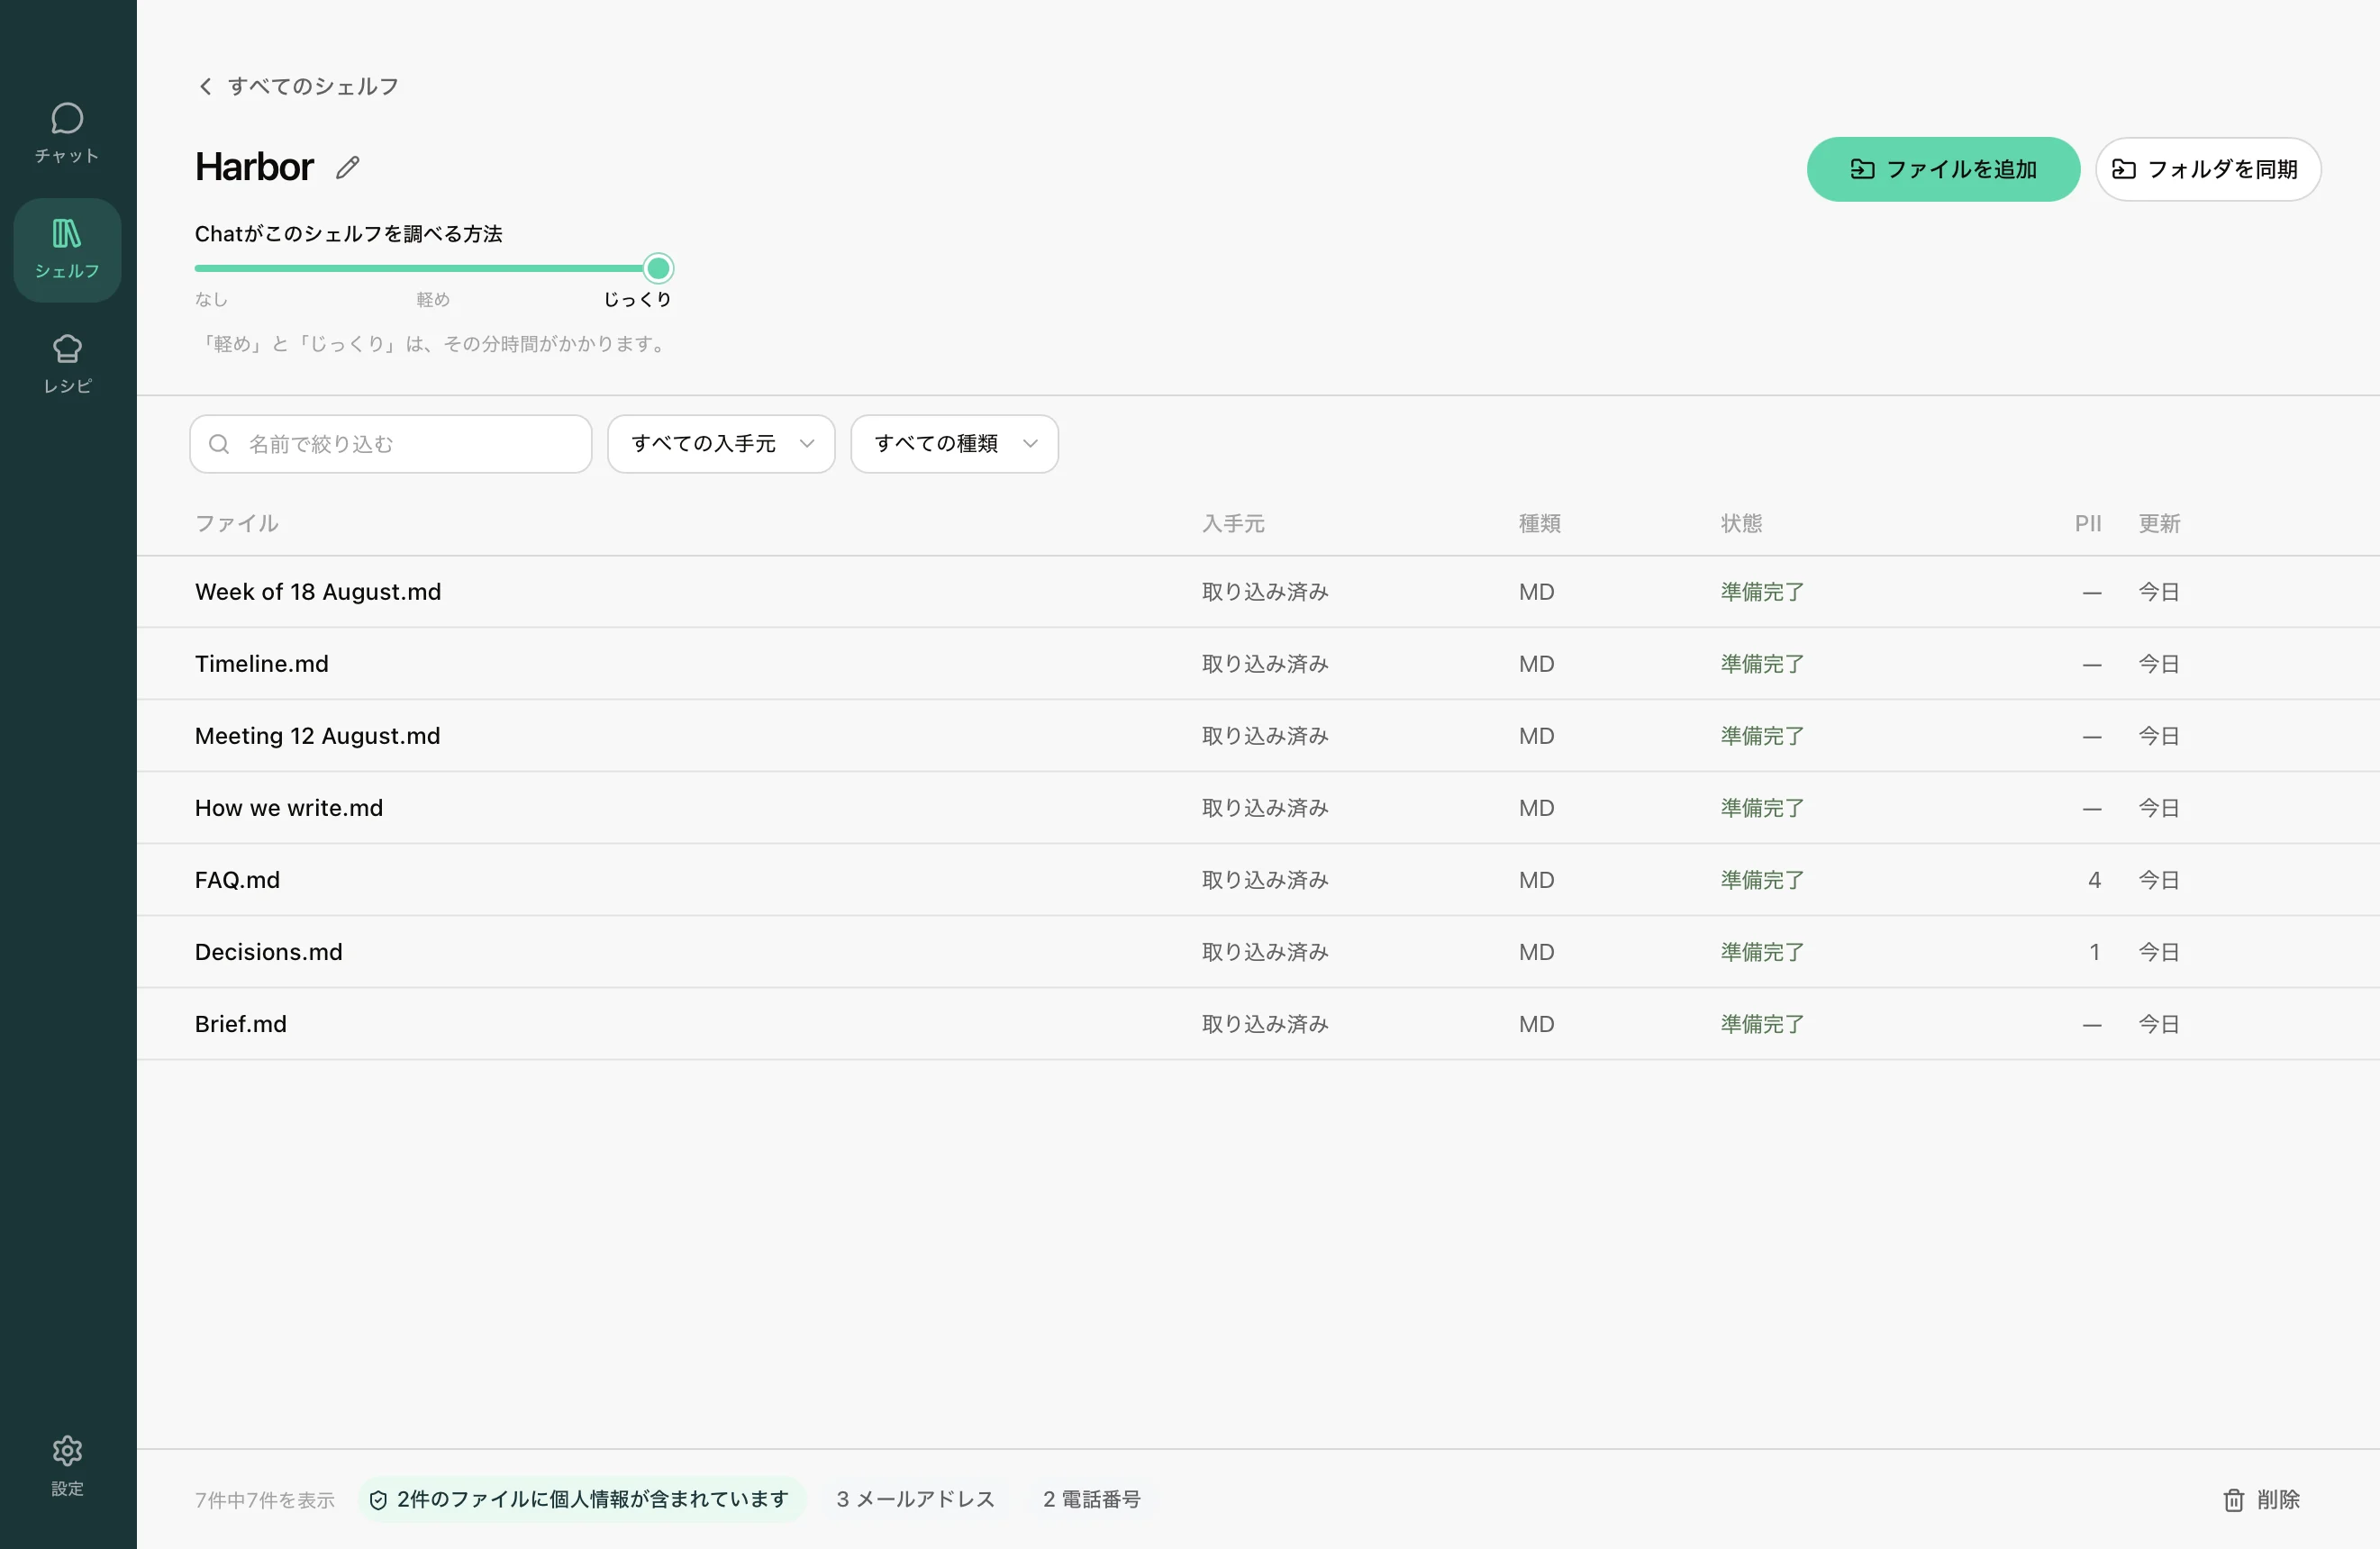Click the PII count 1 on the Decisions.md row

coord(2094,951)
